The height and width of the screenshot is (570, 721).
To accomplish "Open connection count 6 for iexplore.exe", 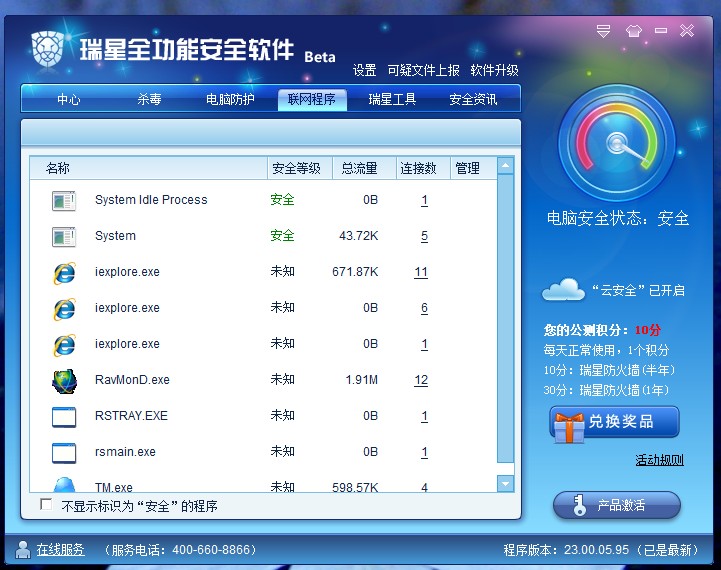I will [424, 308].
